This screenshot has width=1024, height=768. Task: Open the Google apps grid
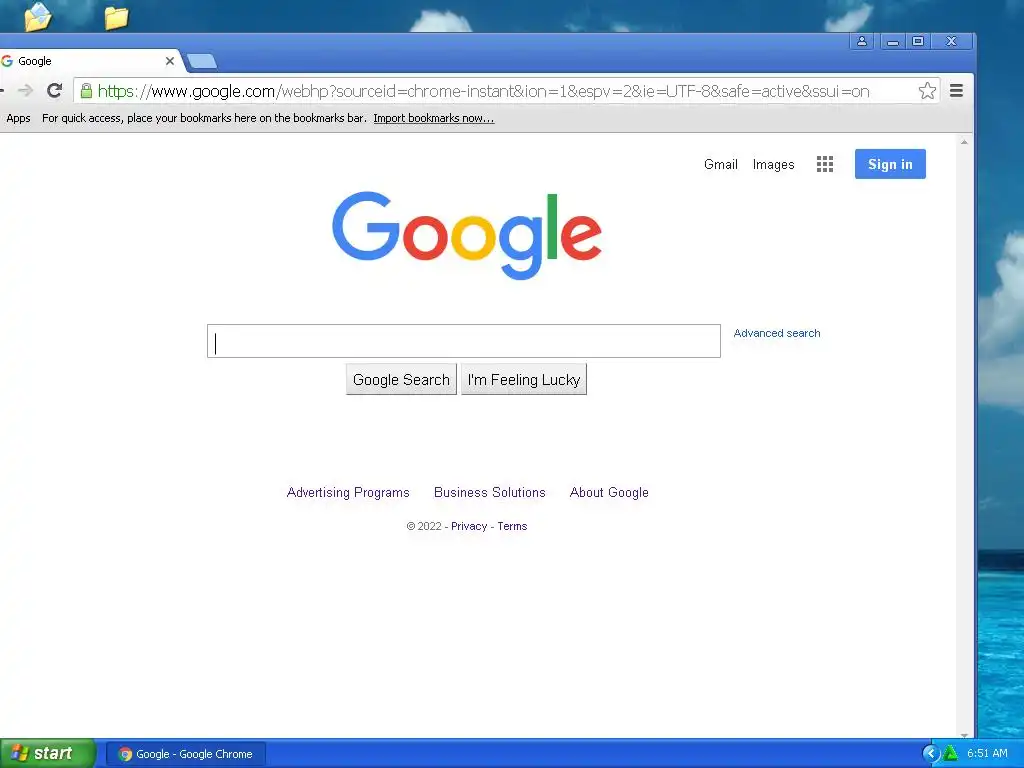[825, 164]
